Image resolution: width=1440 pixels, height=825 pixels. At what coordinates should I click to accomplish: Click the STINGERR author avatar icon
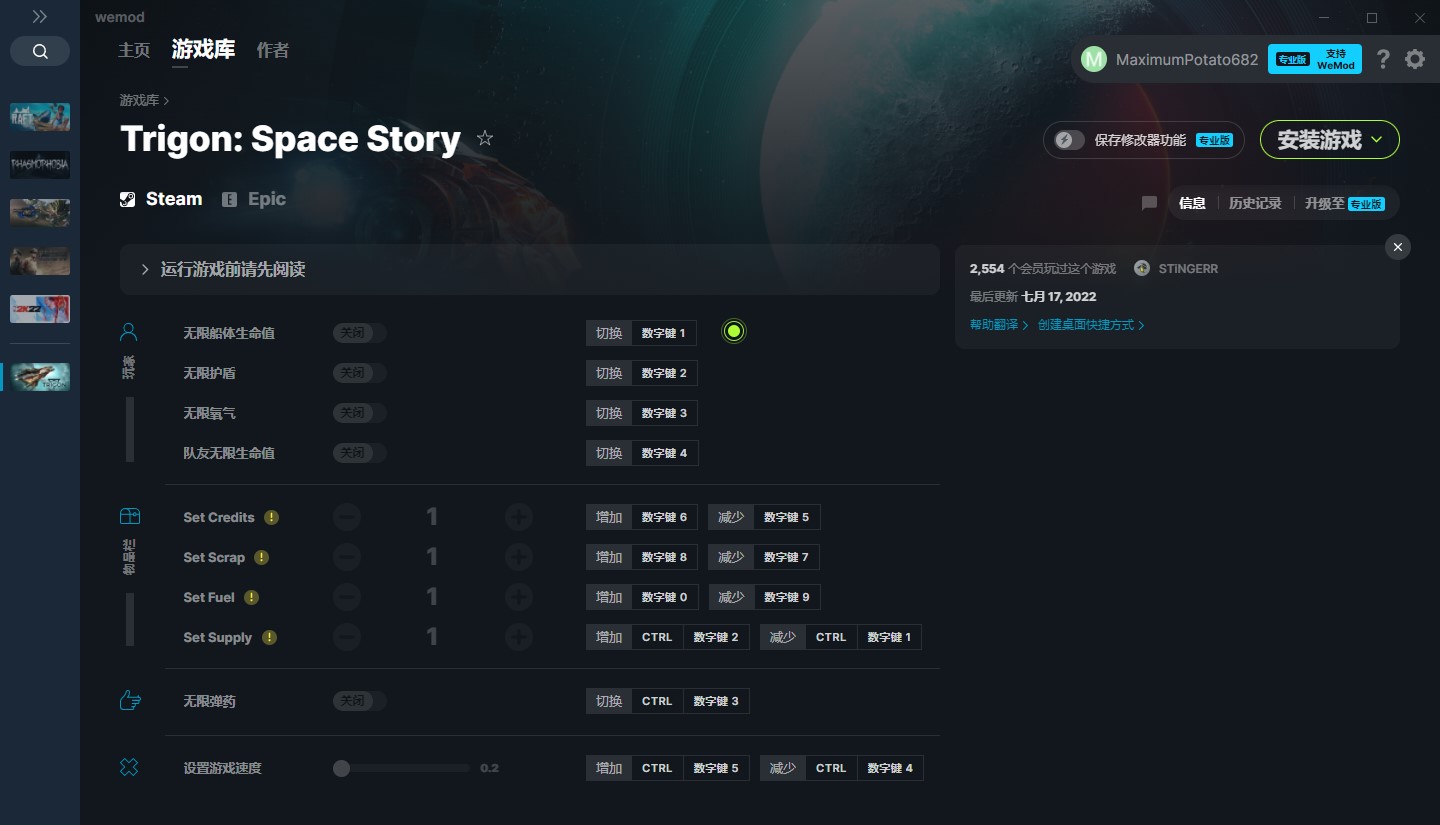click(1142, 268)
